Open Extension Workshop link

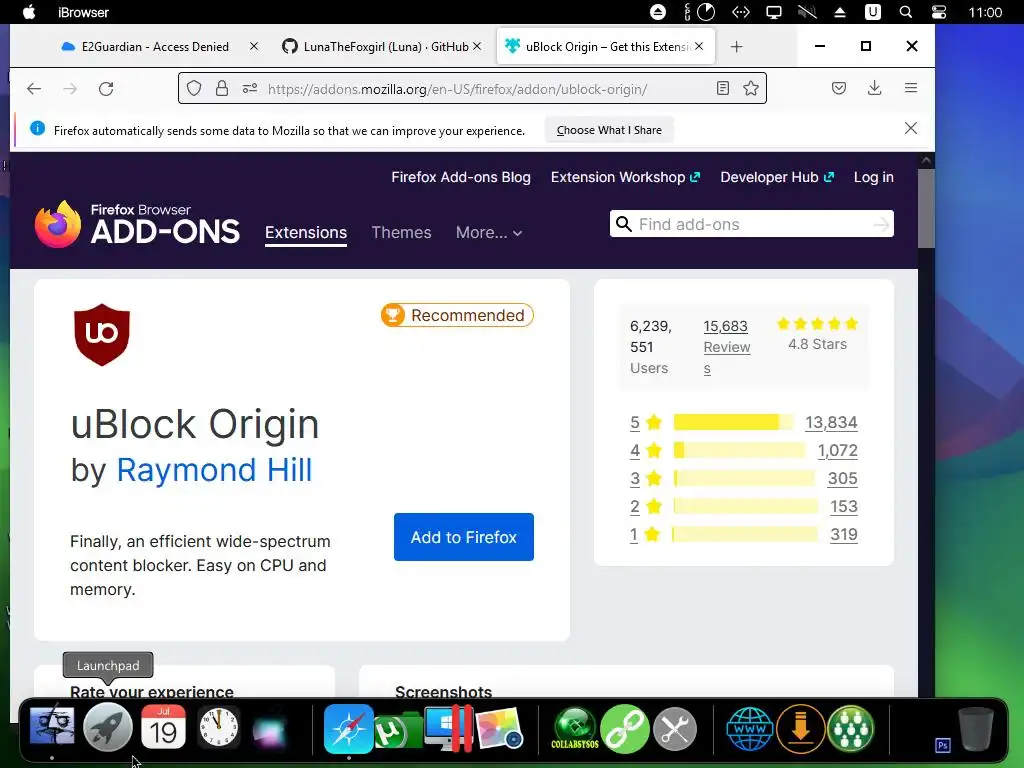click(x=625, y=177)
